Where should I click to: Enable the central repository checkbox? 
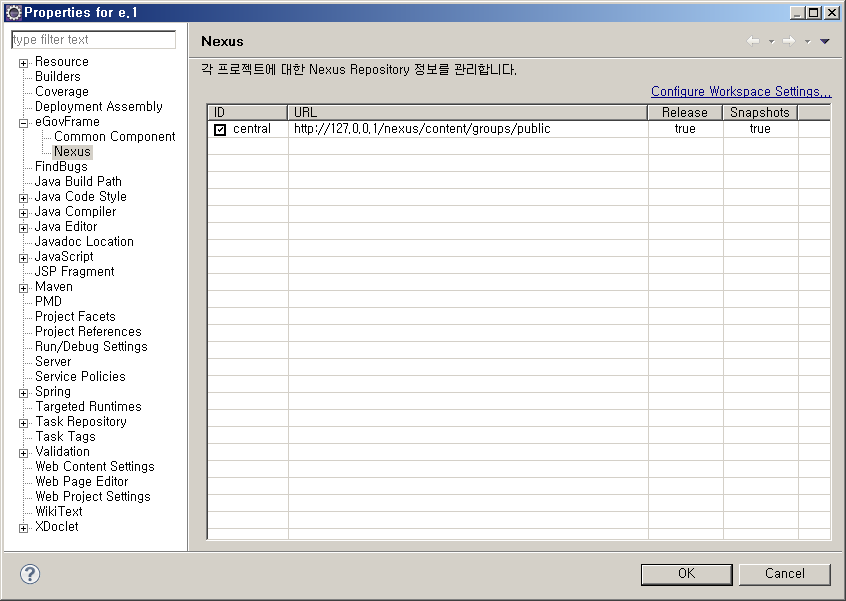click(x=220, y=128)
